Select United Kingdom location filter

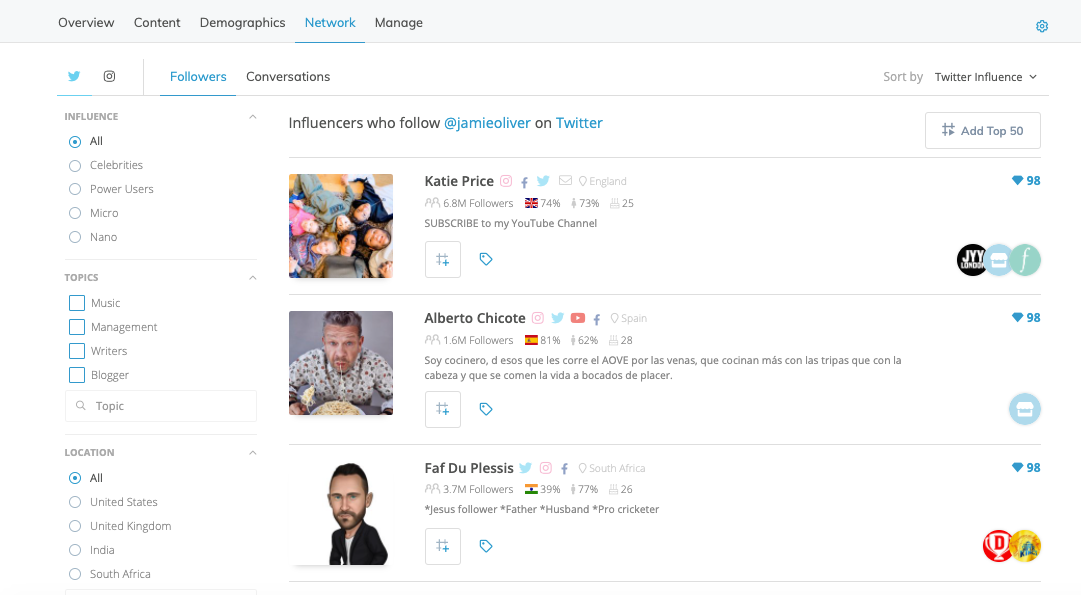tap(120, 526)
